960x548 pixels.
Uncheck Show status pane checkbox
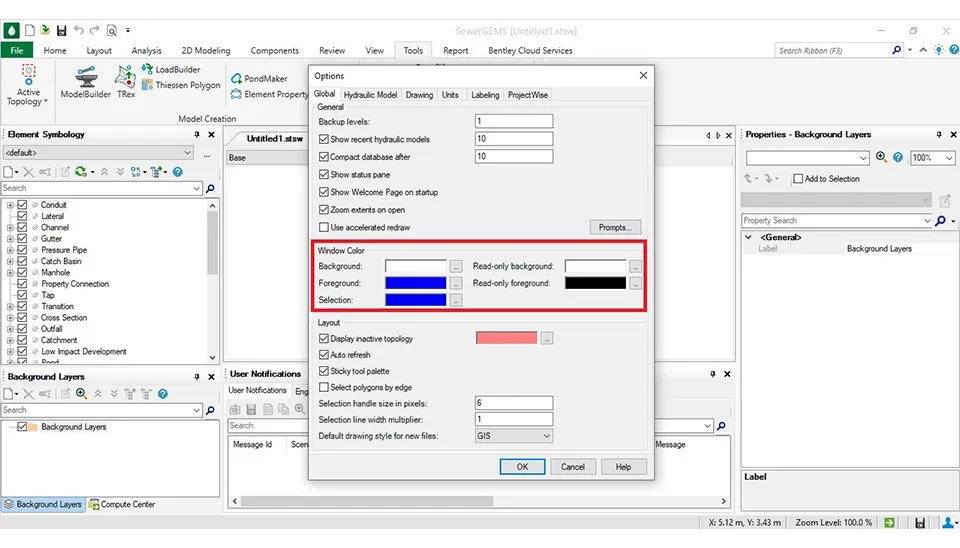pos(324,175)
